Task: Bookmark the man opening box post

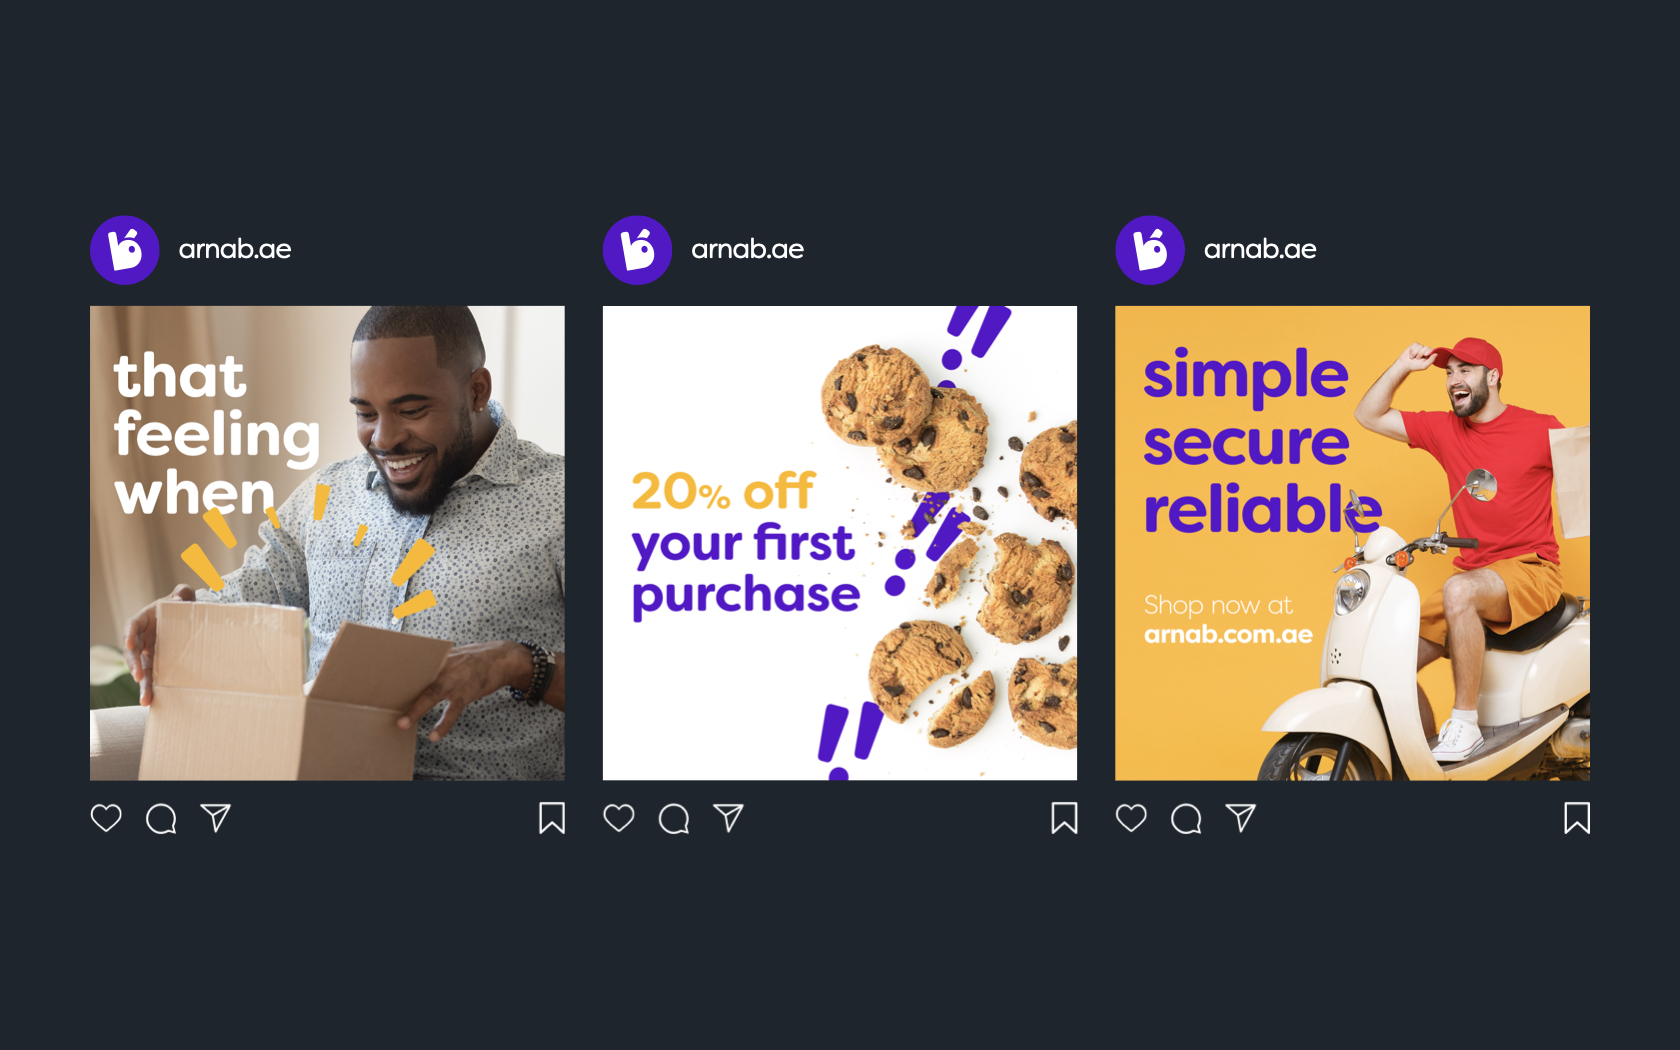Action: coord(552,818)
